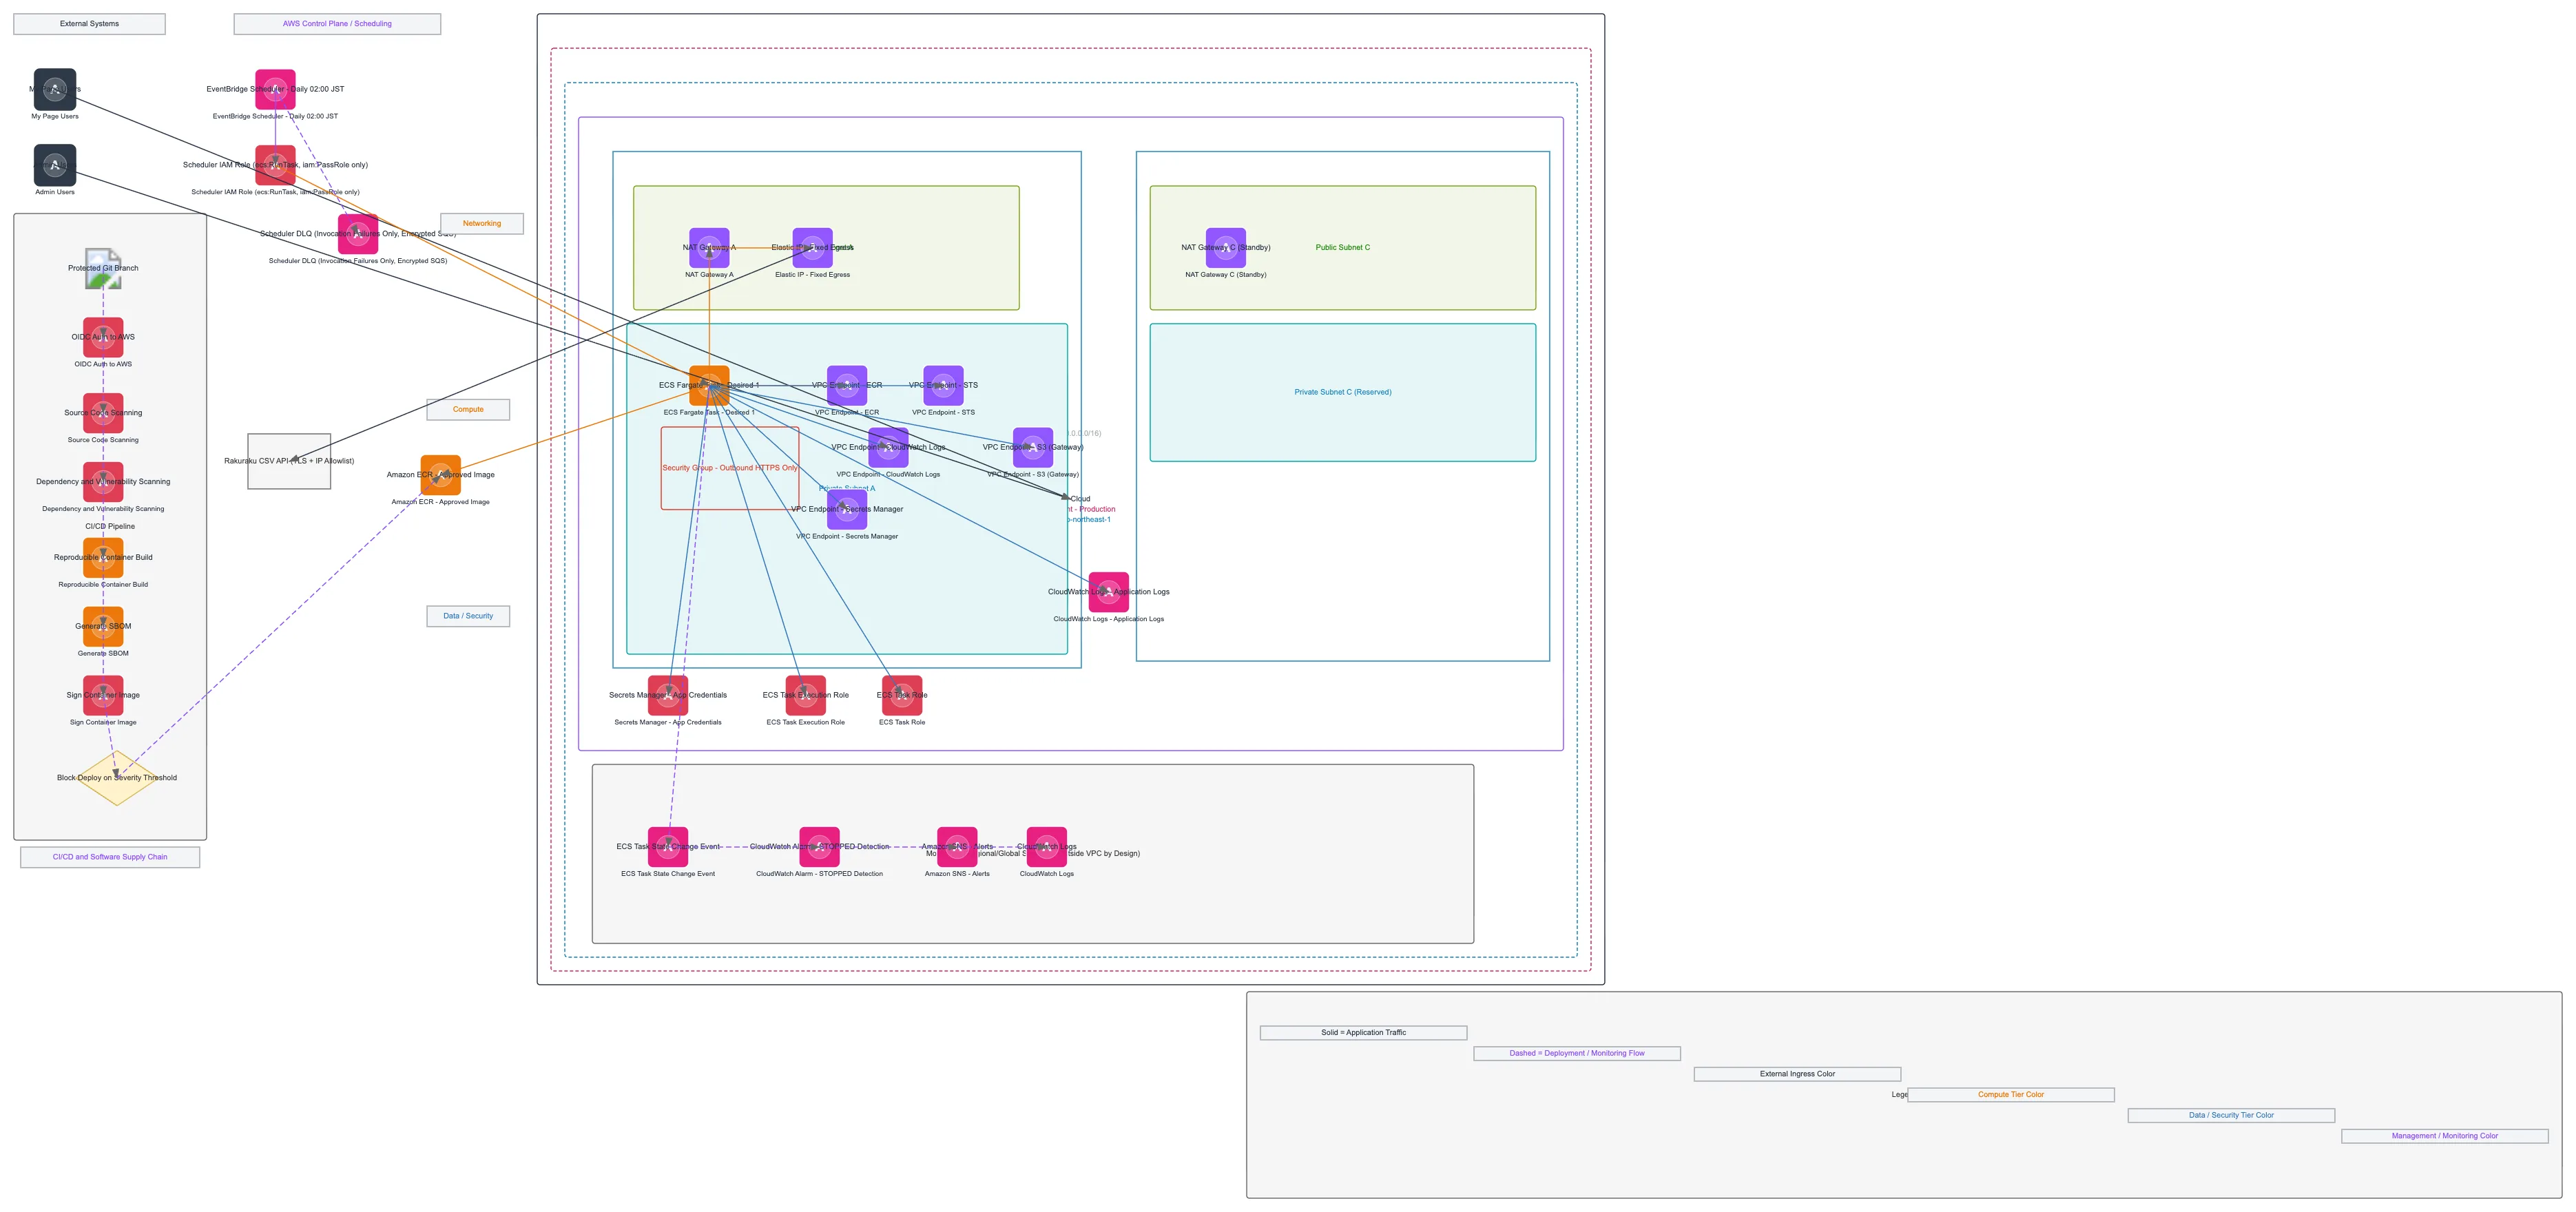Click the Scheduler DLQ SQS icon
This screenshot has height=1212, width=2576.
pyautogui.click(x=358, y=234)
